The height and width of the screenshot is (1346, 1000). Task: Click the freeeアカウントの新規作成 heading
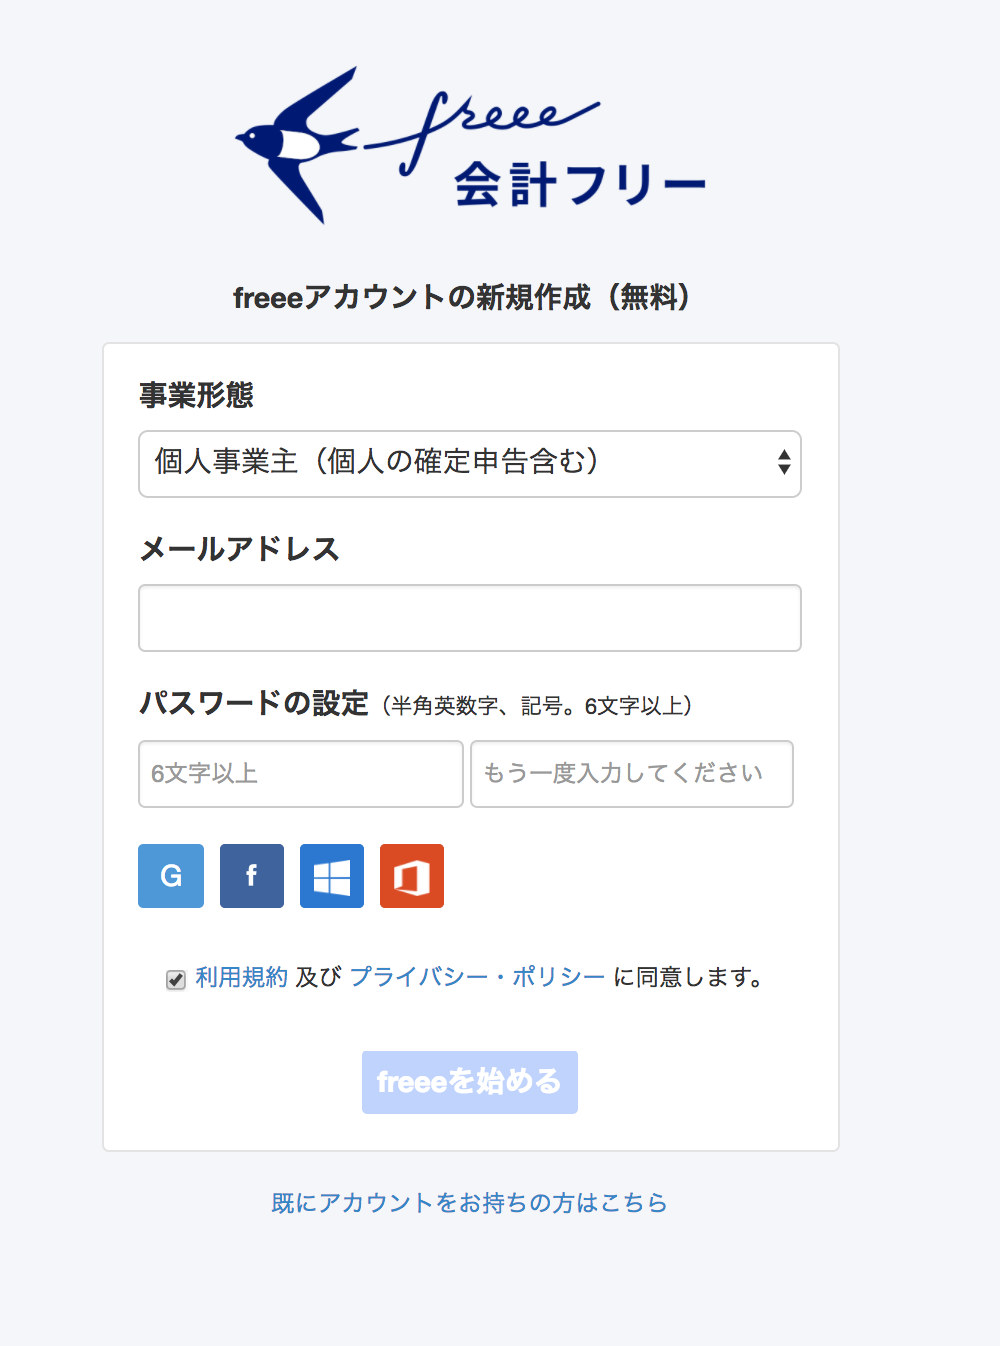pyautogui.click(x=462, y=297)
